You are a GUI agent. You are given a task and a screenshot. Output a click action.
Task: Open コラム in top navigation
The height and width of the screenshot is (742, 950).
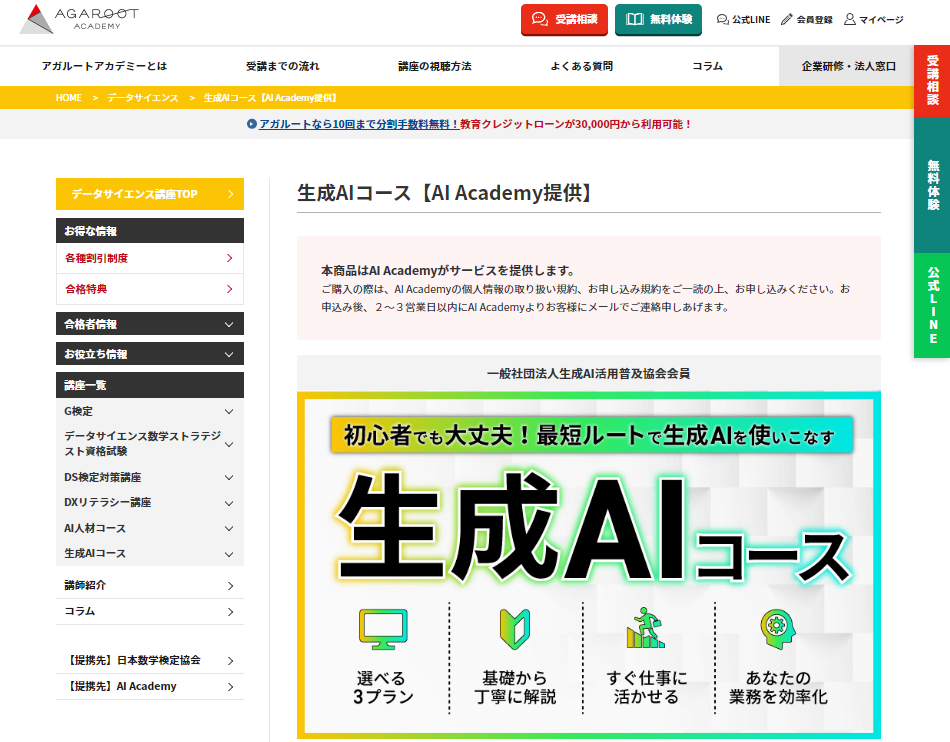click(708, 66)
